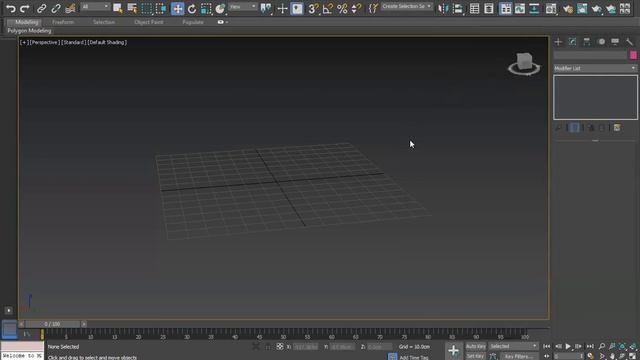The image size is (640, 360).
Task: Activate the Select and Place tool
Action: point(220,8)
